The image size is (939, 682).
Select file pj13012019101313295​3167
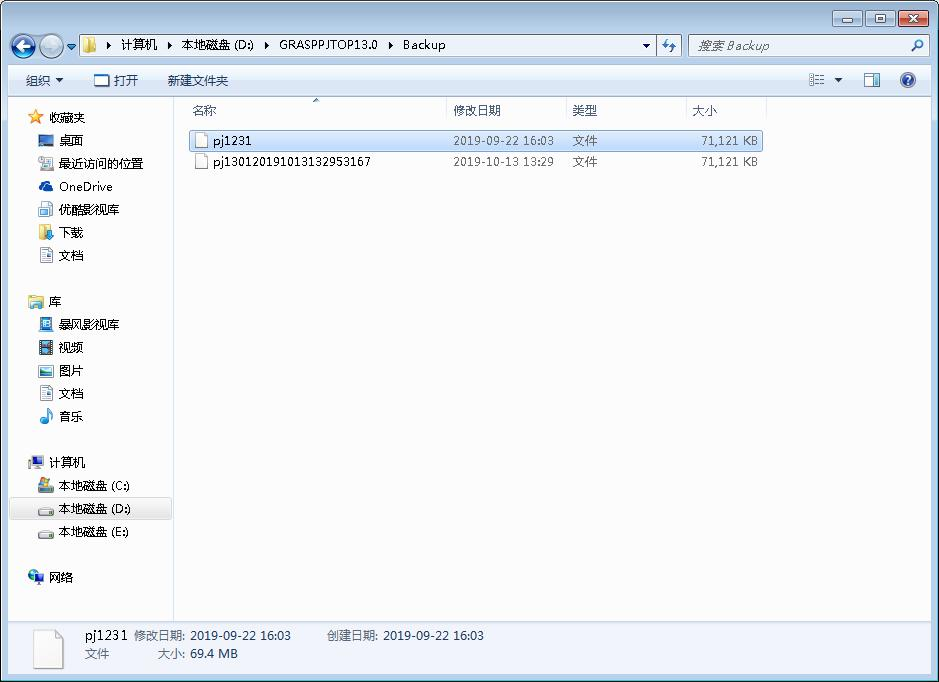(x=291, y=162)
